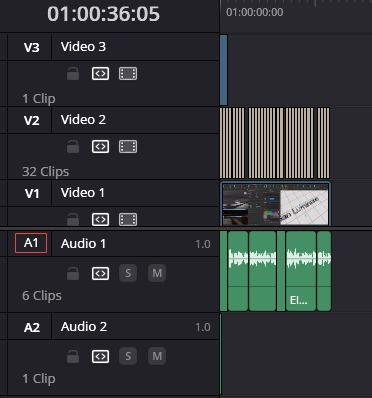Click the Audio 2 channel value 1.0
Viewport: 372px width, 398px height.
tap(203, 327)
